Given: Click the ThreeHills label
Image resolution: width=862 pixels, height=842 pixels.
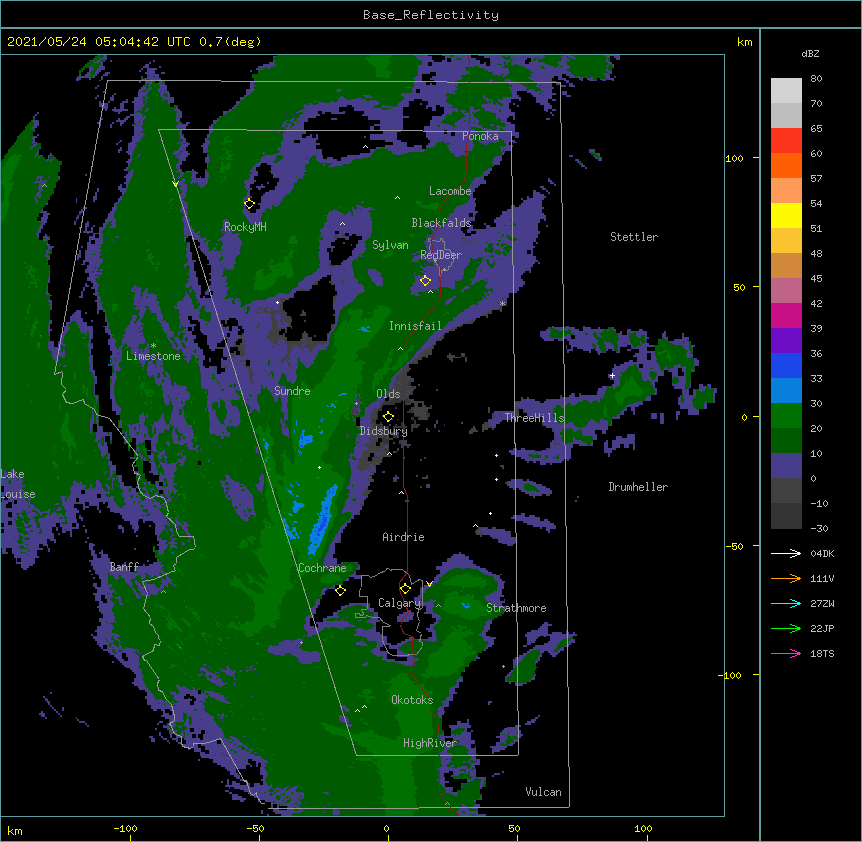Looking at the screenshot, I should tap(534, 418).
